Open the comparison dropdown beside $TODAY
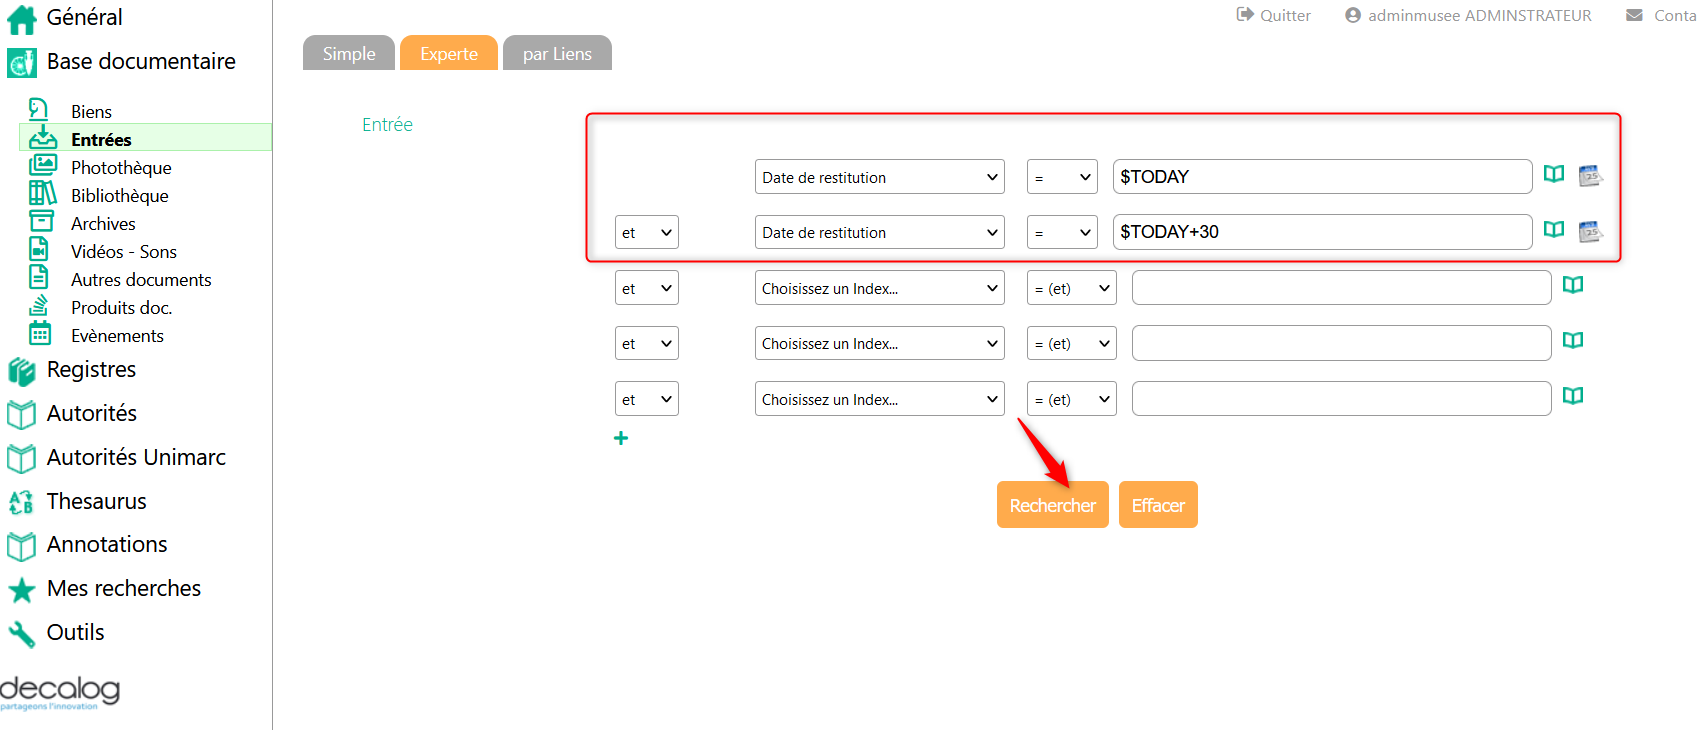Image resolution: width=1697 pixels, height=730 pixels. [x=1061, y=177]
